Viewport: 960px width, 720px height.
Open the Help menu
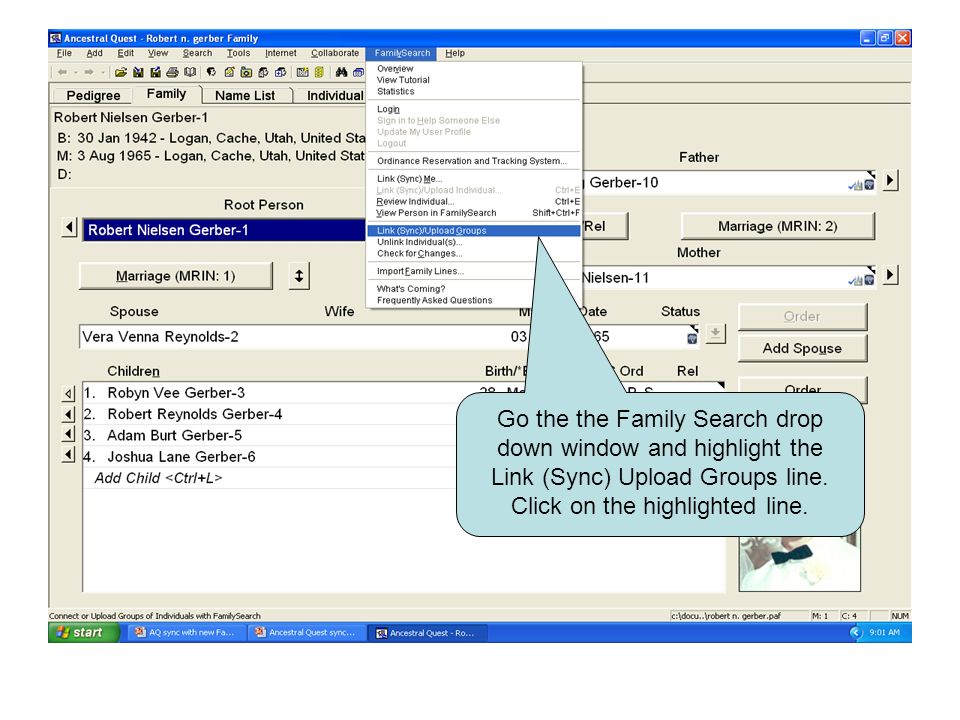point(455,53)
